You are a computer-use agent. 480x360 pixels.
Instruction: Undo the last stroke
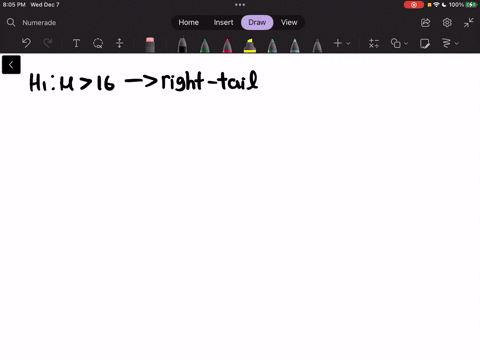(26, 43)
